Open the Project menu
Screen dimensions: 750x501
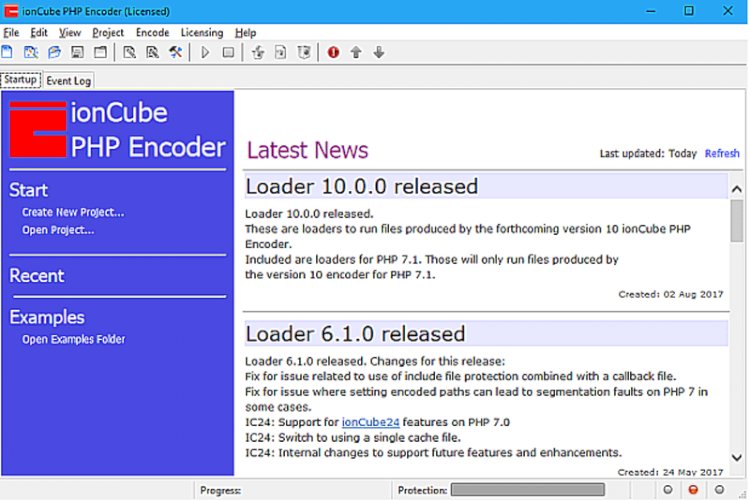point(108,33)
